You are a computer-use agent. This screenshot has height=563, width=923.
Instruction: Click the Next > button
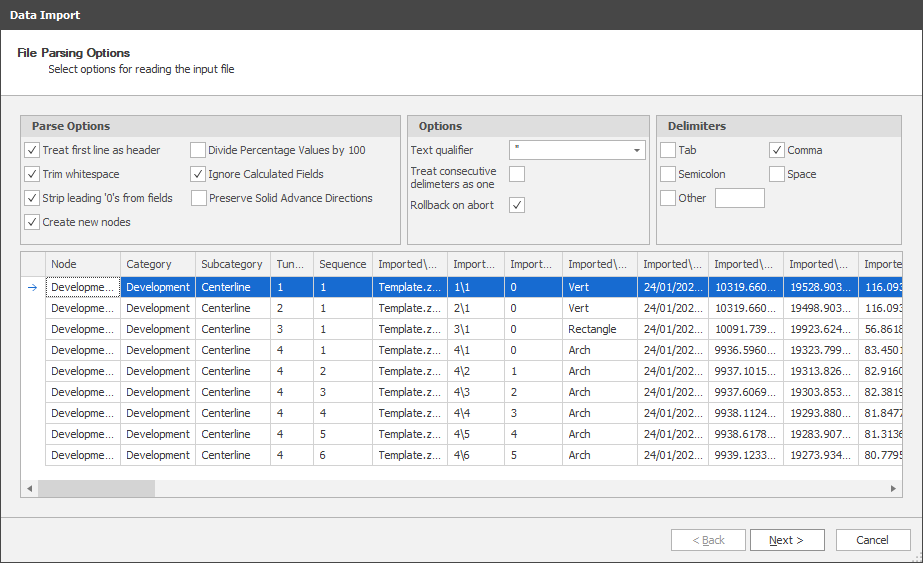(787, 540)
